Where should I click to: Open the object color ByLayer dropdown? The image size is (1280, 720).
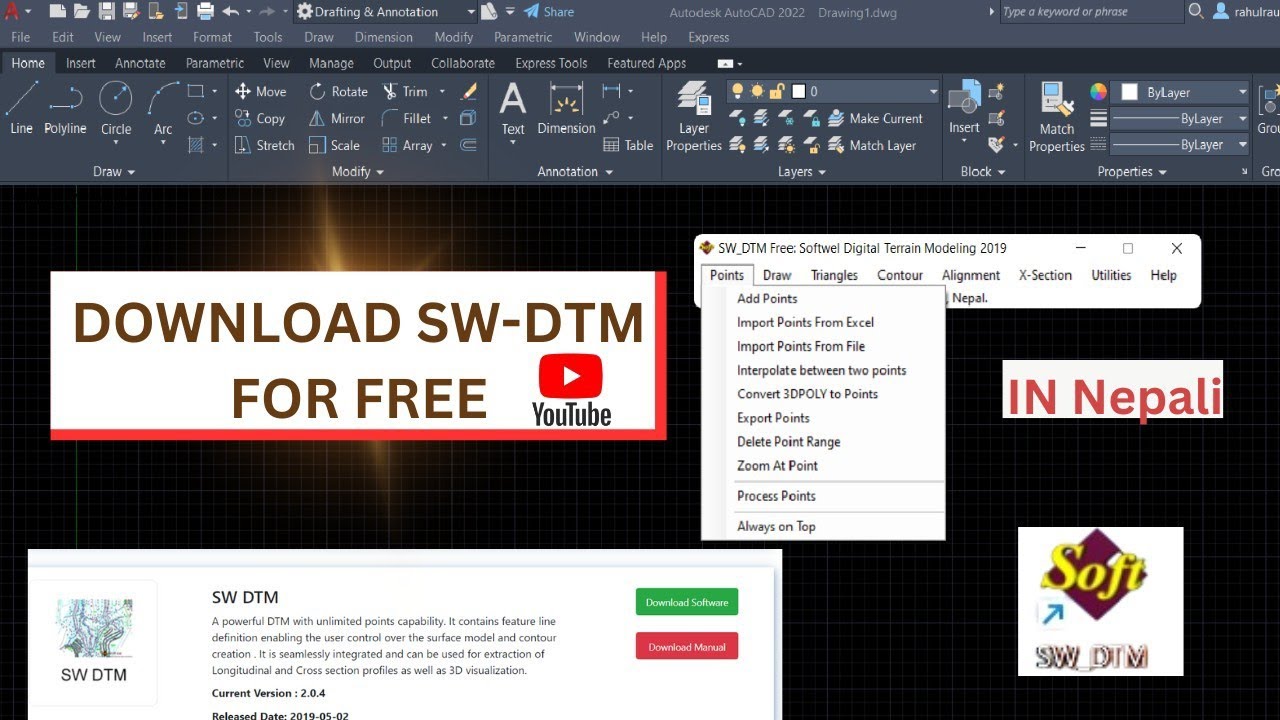(x=1243, y=92)
